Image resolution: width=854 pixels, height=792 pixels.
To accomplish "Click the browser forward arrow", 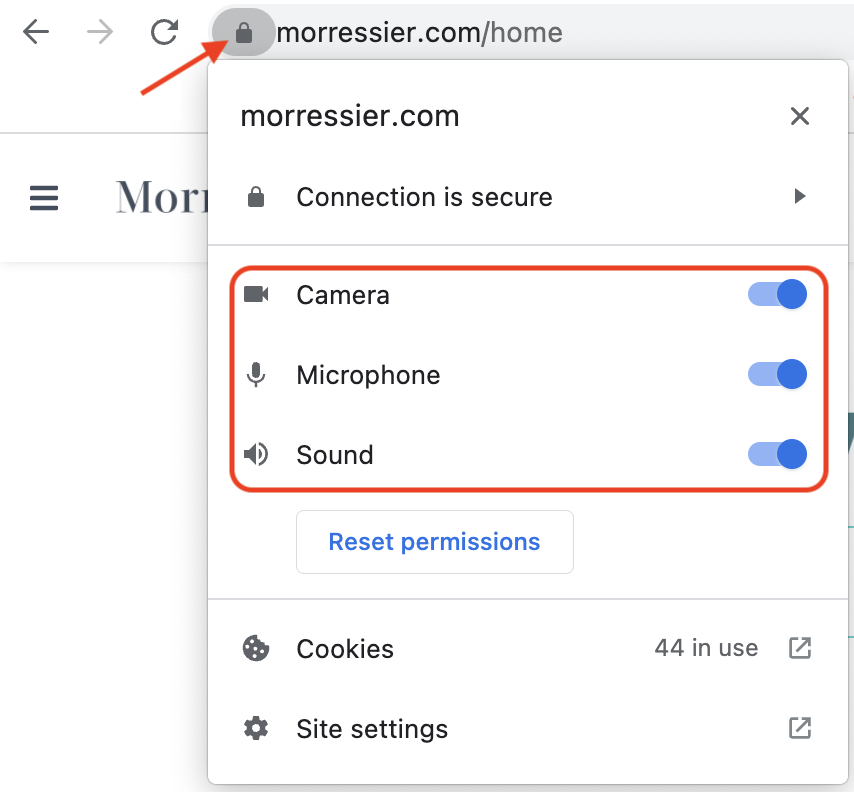I will click(x=100, y=32).
